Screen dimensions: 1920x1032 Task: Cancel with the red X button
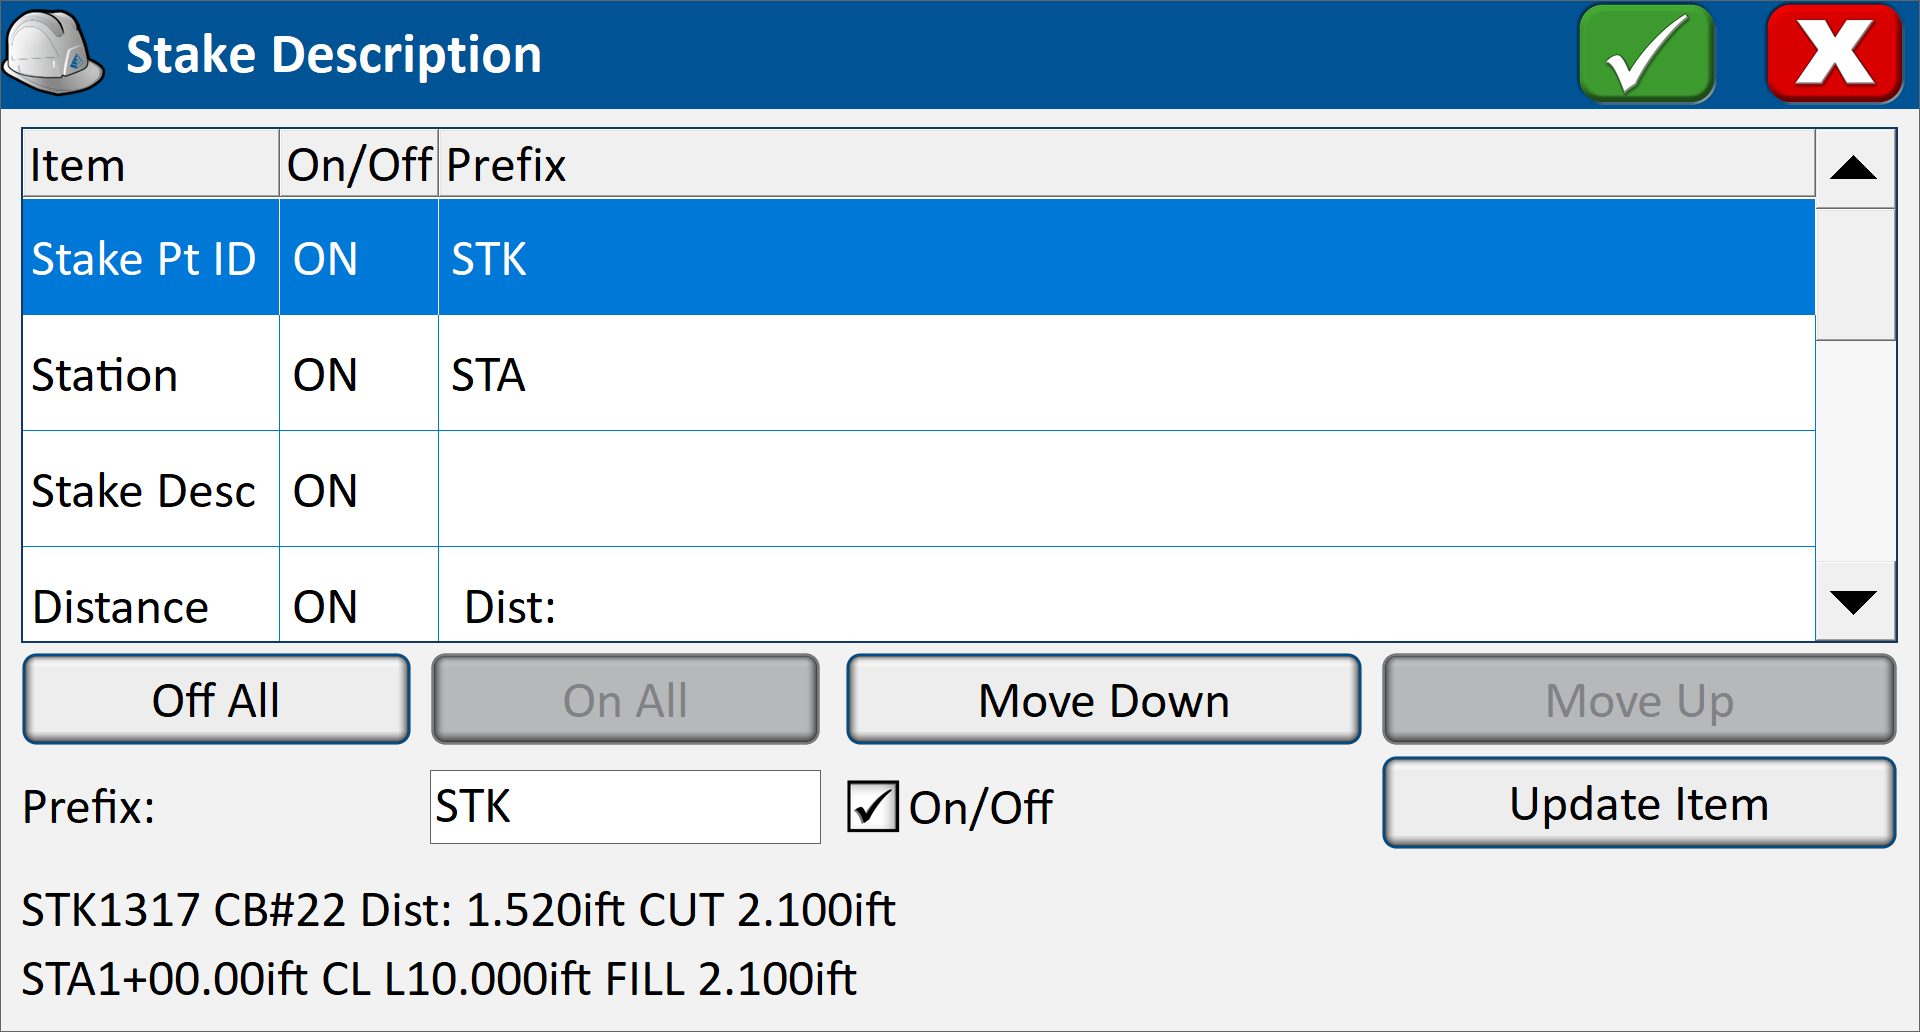1834,53
